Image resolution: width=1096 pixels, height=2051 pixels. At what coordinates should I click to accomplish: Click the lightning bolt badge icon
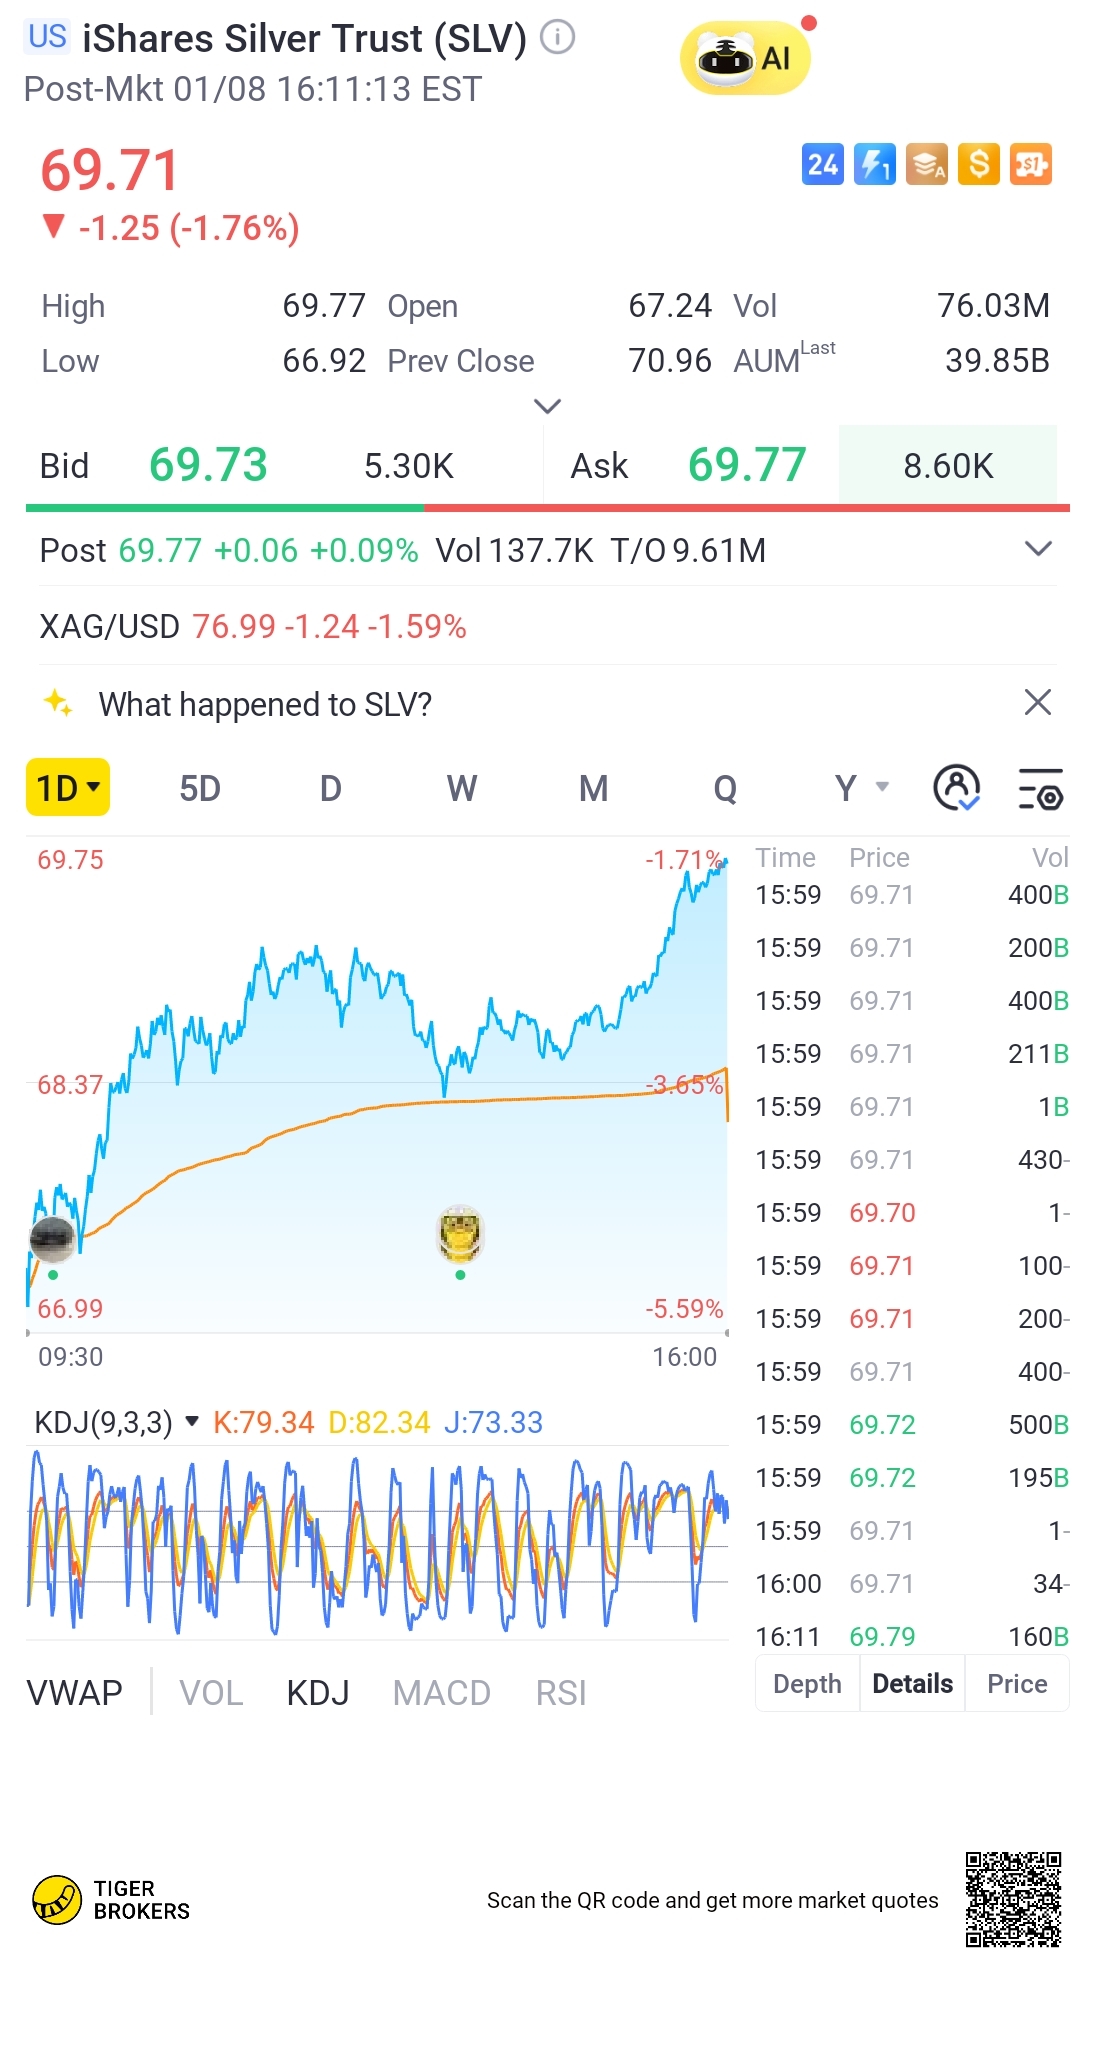point(874,165)
